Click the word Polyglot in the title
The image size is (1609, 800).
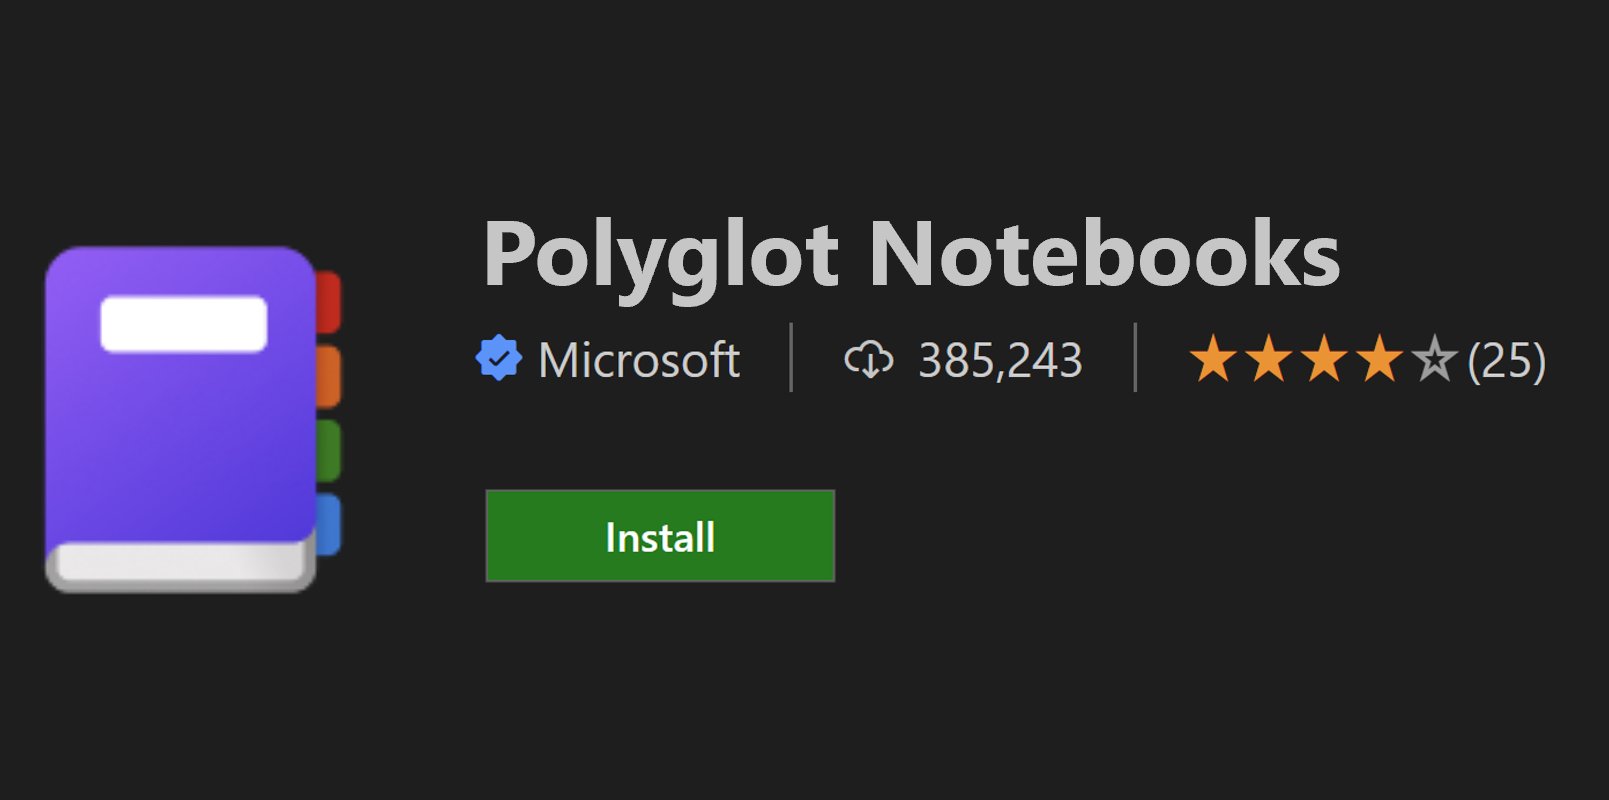(x=661, y=258)
